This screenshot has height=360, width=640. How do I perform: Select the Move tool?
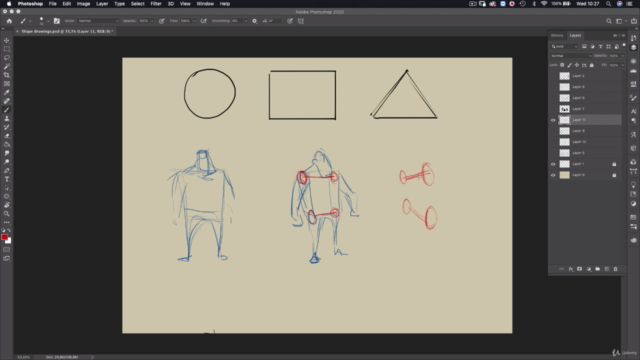click(7, 40)
